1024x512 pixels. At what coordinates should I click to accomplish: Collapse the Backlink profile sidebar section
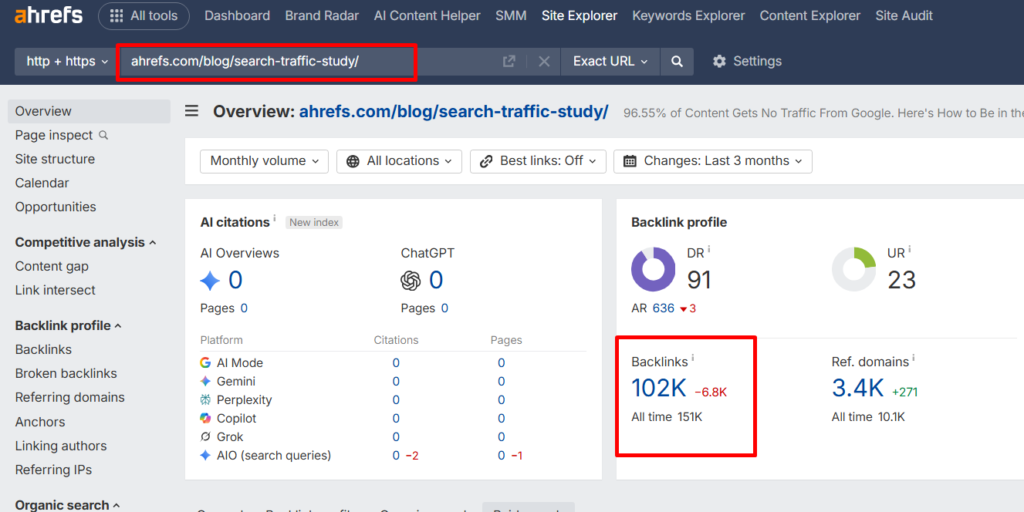coord(69,325)
